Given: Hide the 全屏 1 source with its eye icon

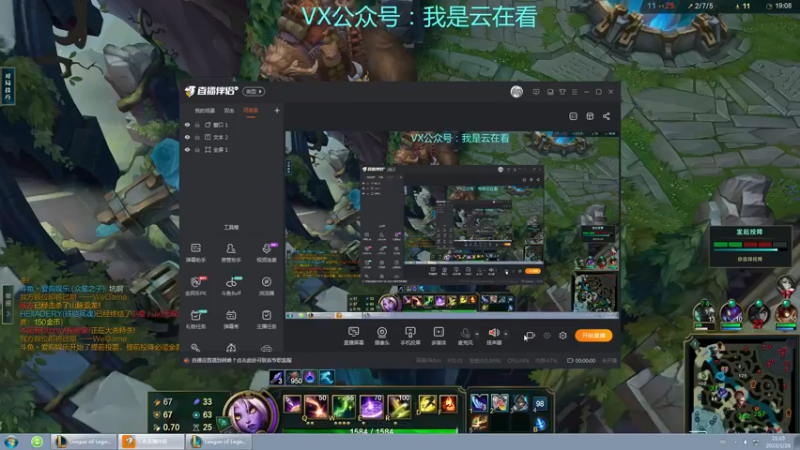Looking at the screenshot, I should click(187, 149).
